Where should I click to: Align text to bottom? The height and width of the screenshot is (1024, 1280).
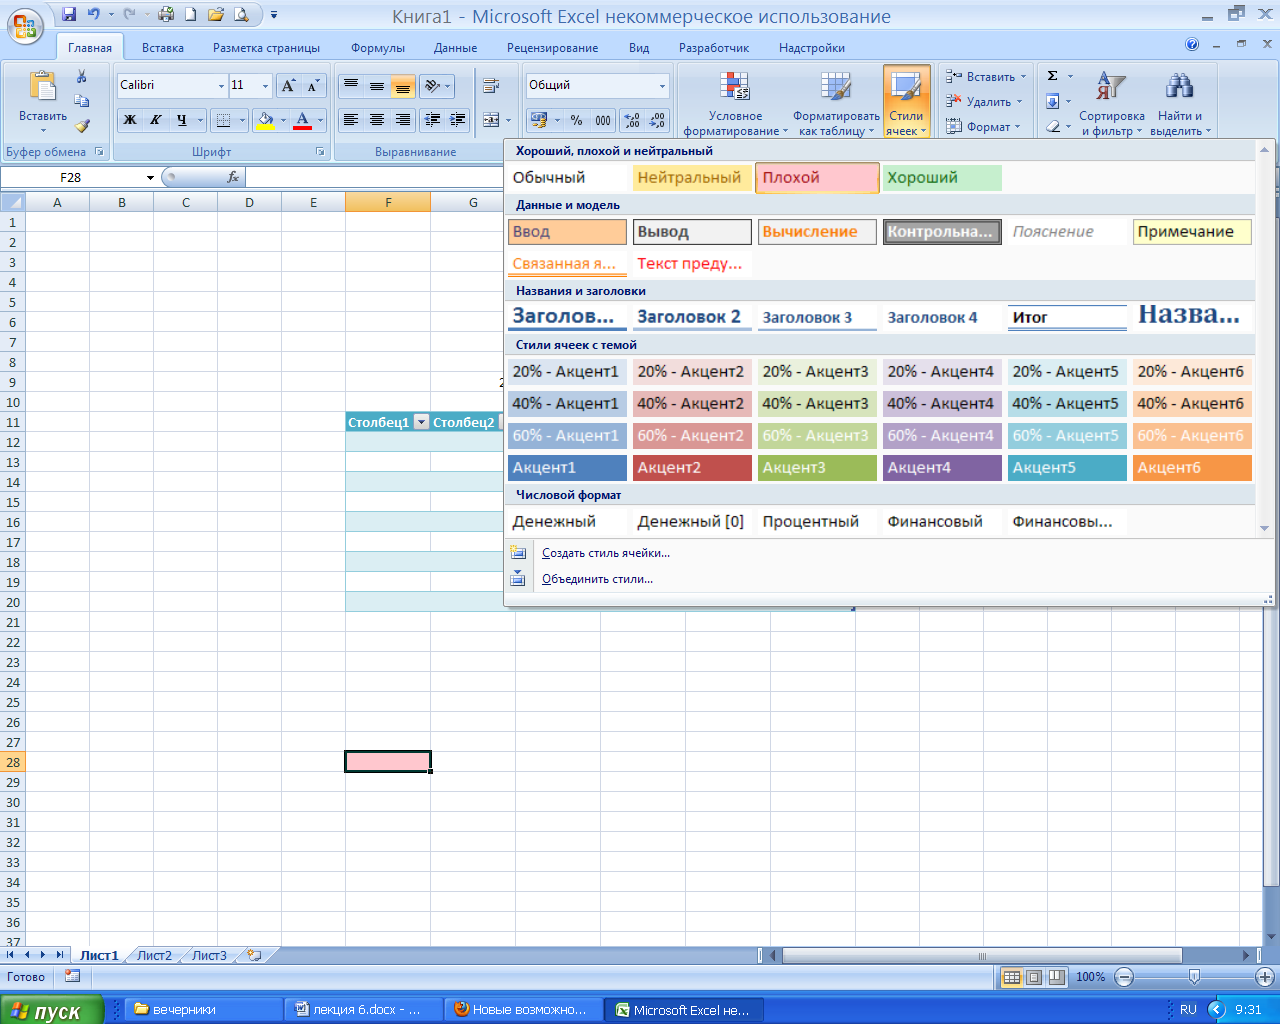[403, 86]
